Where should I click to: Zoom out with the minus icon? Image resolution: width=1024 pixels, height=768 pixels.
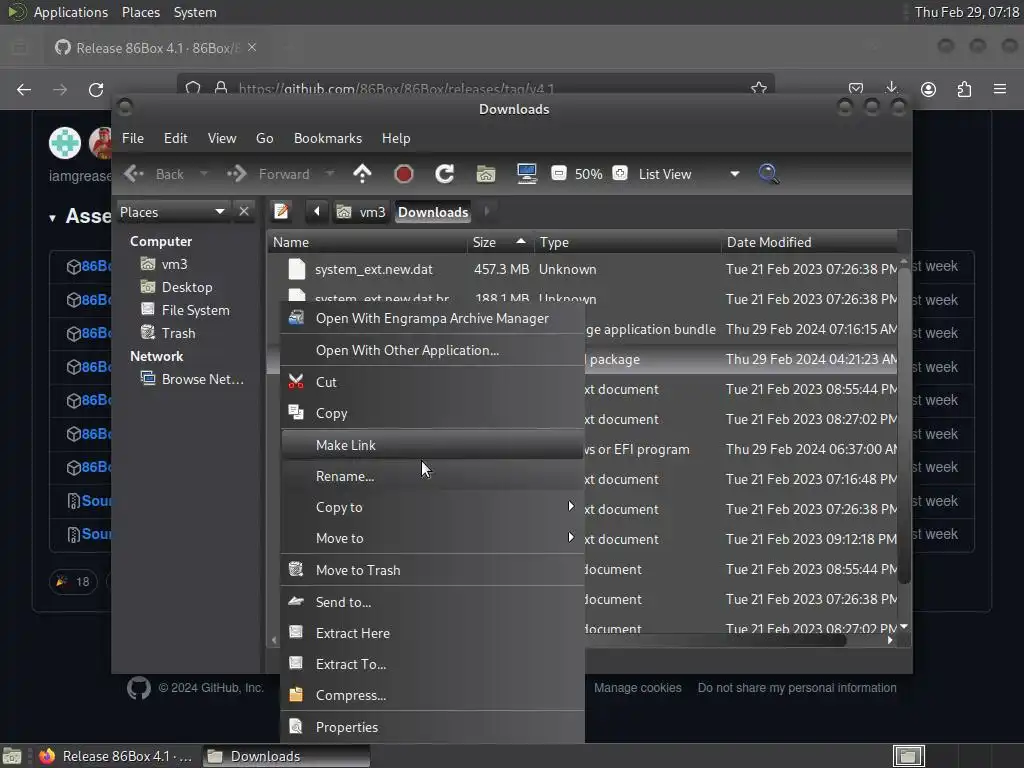click(x=558, y=174)
